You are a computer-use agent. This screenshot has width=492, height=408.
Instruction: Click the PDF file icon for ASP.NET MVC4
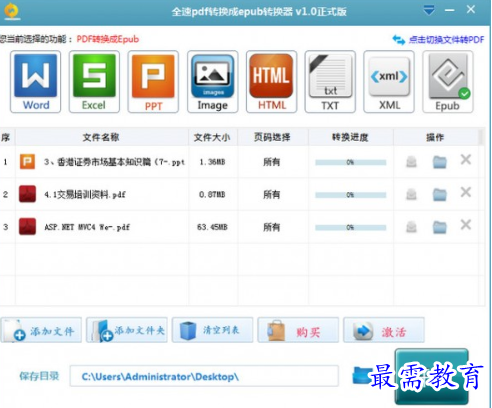click(x=27, y=227)
